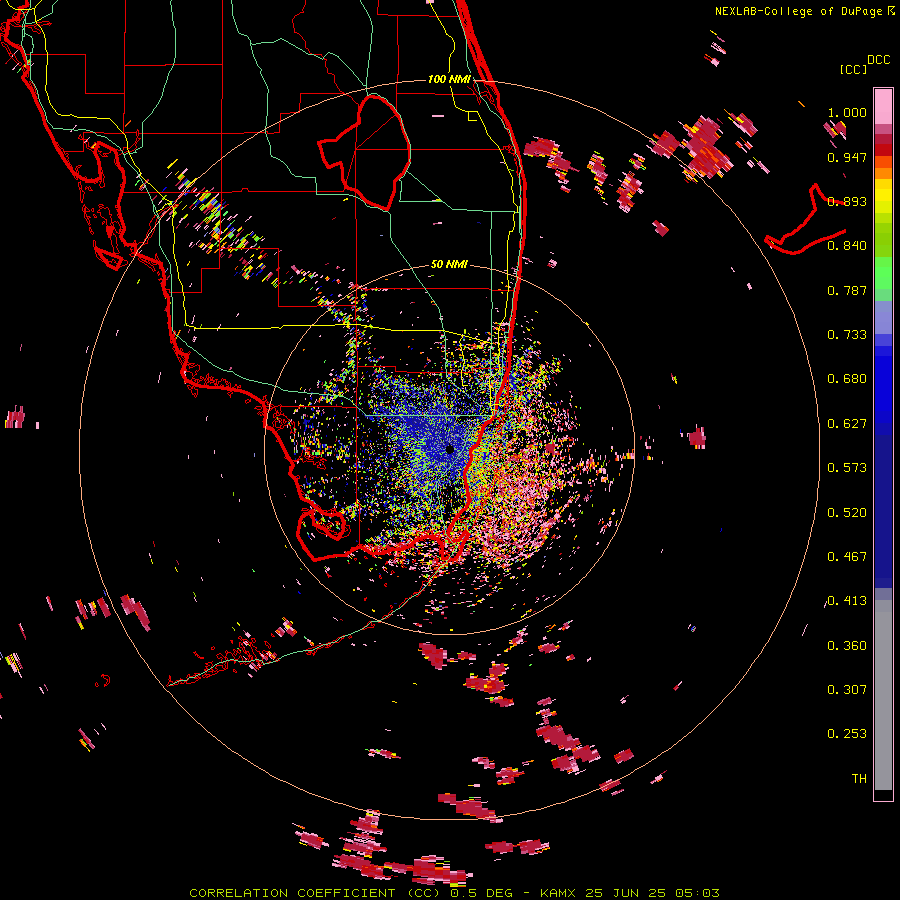The image size is (900, 900).
Task: Click the black radar site dot at center
Action: 450,449
